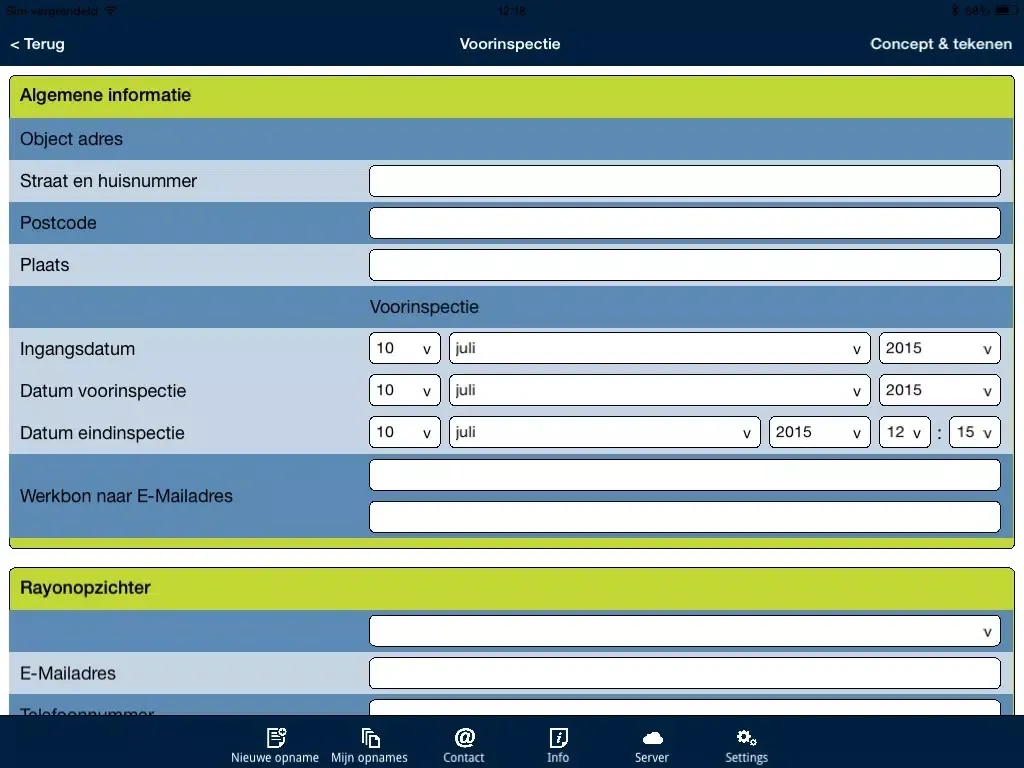The image size is (1024, 768).
Task: Focus Rayonopzichter E-Mailadres field
Action: [684, 673]
